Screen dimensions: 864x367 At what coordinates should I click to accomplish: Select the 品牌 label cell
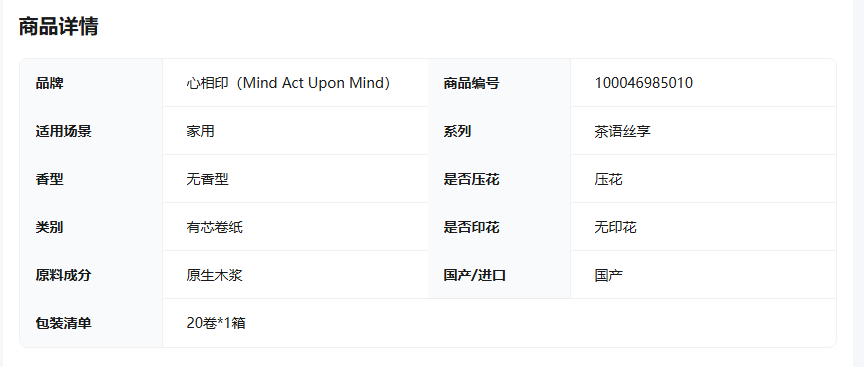coord(91,83)
